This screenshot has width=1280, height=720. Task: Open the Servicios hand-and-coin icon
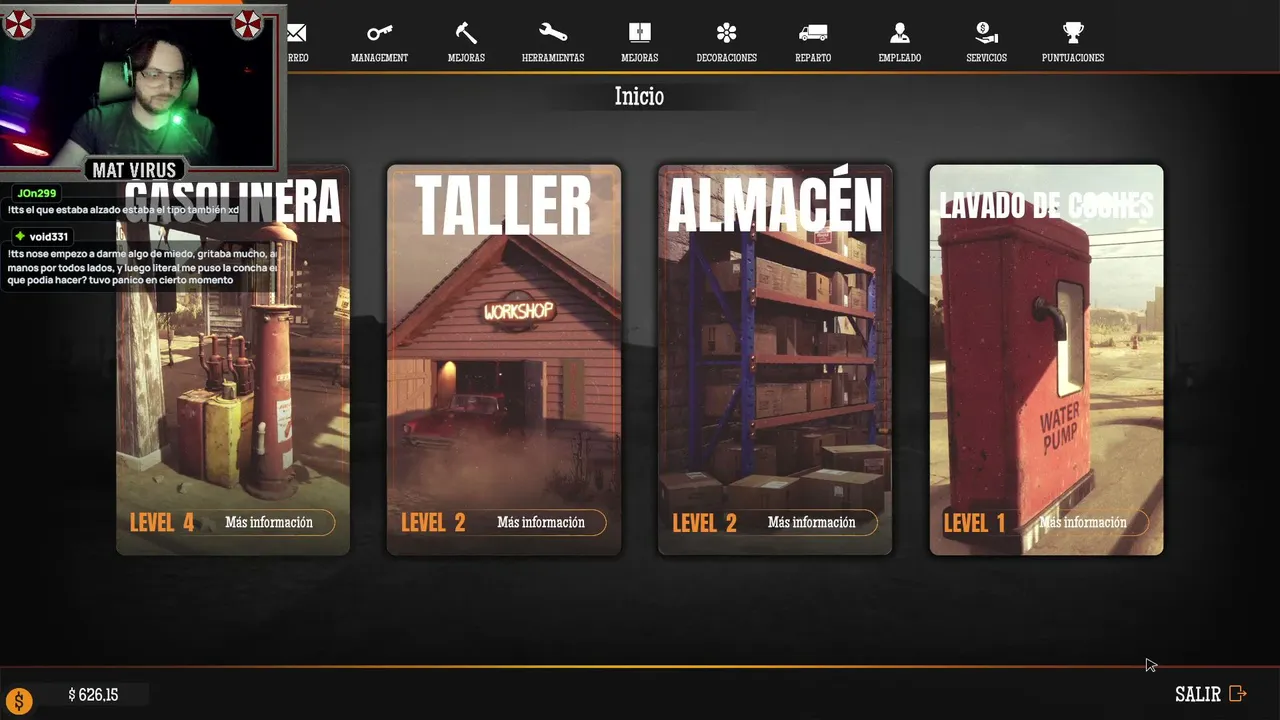tap(986, 33)
